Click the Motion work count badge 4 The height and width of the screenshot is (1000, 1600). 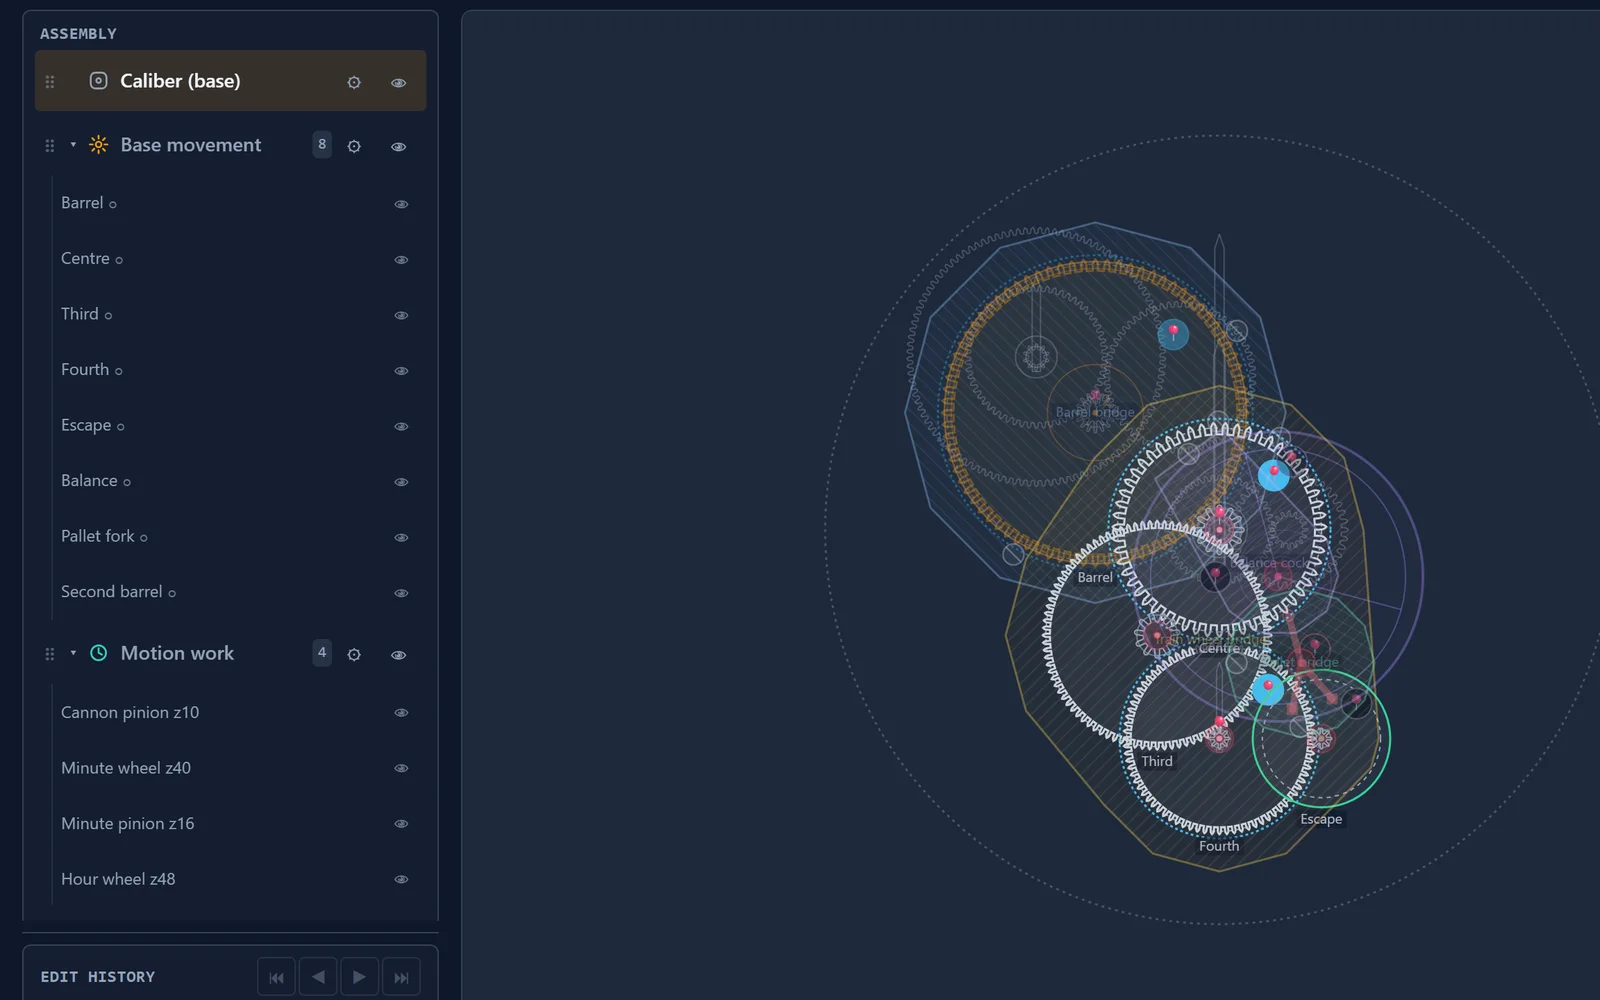(x=322, y=652)
